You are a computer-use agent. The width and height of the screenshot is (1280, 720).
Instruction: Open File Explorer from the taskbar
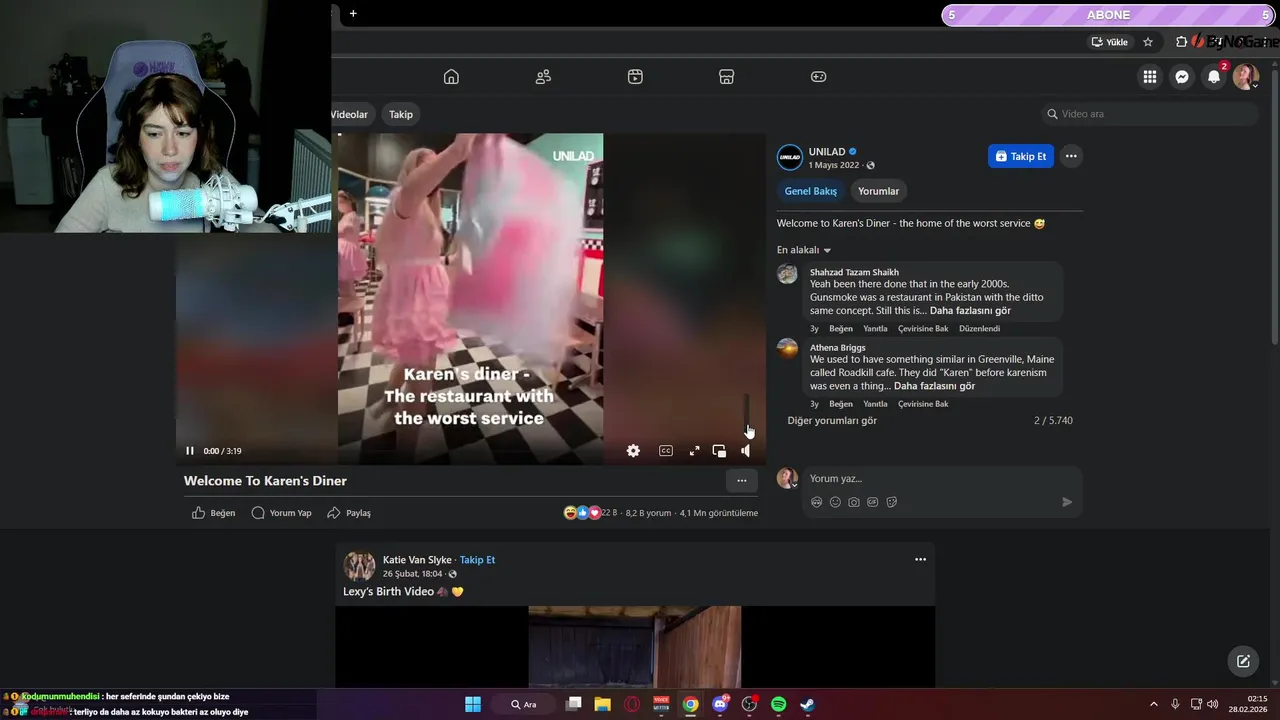(x=602, y=704)
